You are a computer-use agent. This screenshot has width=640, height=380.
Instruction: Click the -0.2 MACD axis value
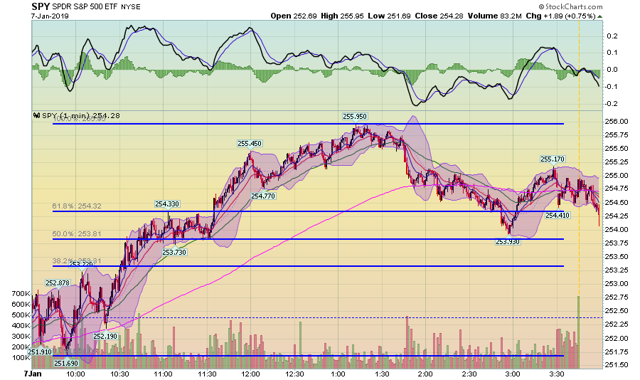[611, 104]
